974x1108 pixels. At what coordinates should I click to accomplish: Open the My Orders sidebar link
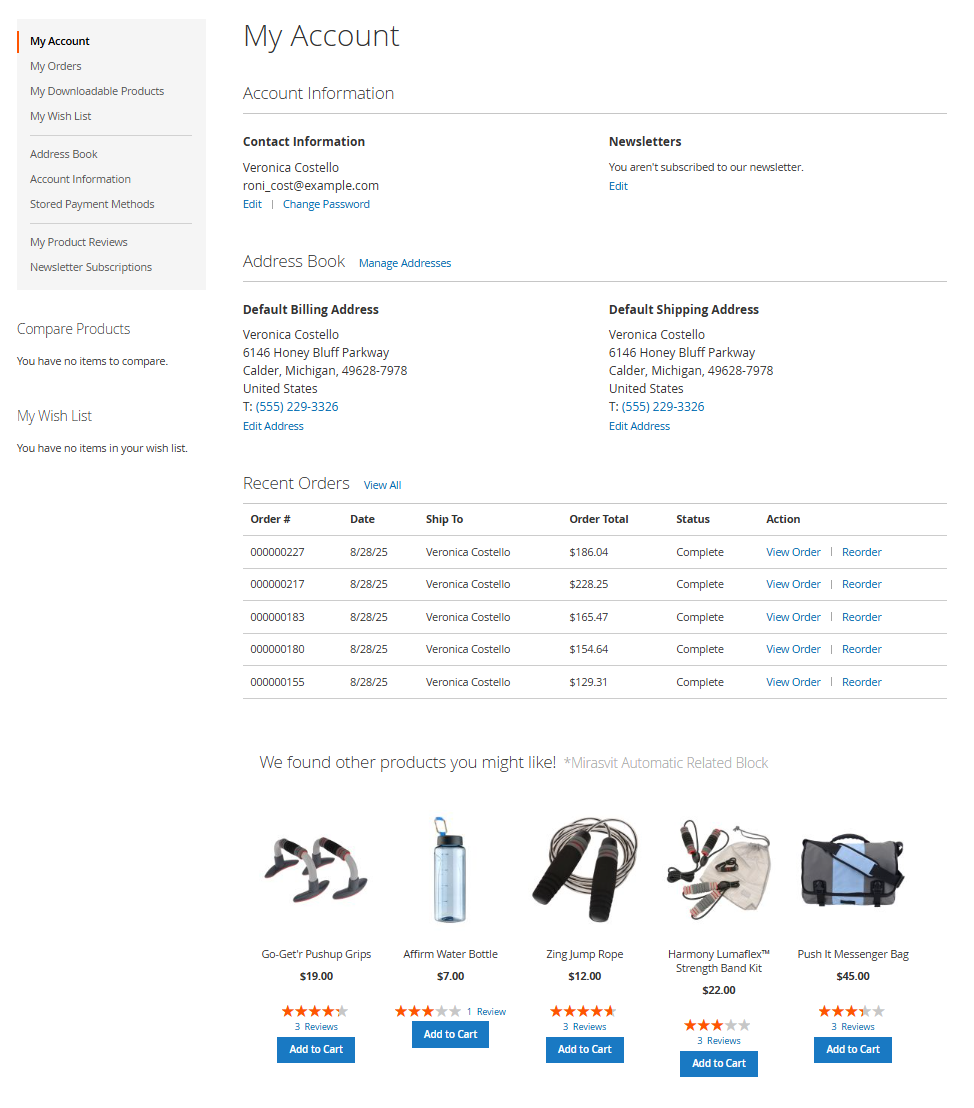click(55, 65)
